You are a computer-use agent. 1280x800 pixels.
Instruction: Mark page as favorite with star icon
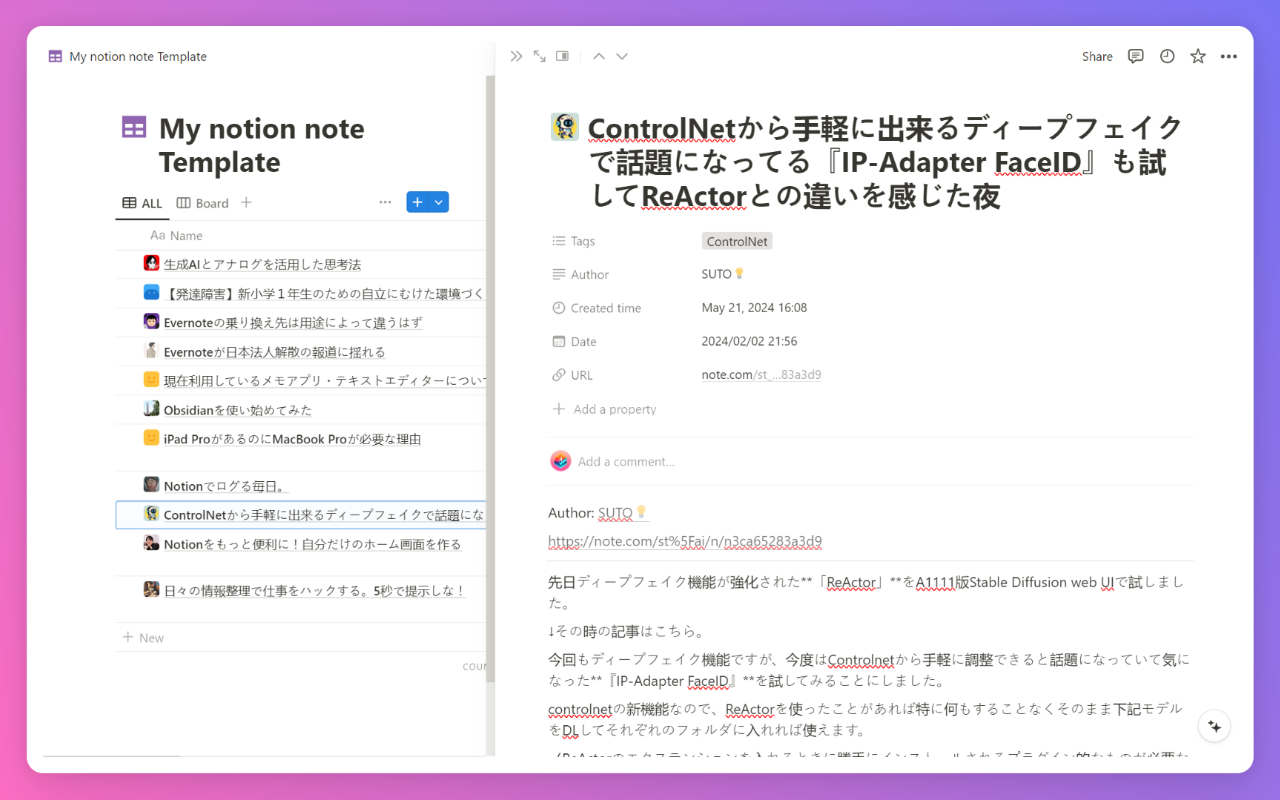(1198, 56)
